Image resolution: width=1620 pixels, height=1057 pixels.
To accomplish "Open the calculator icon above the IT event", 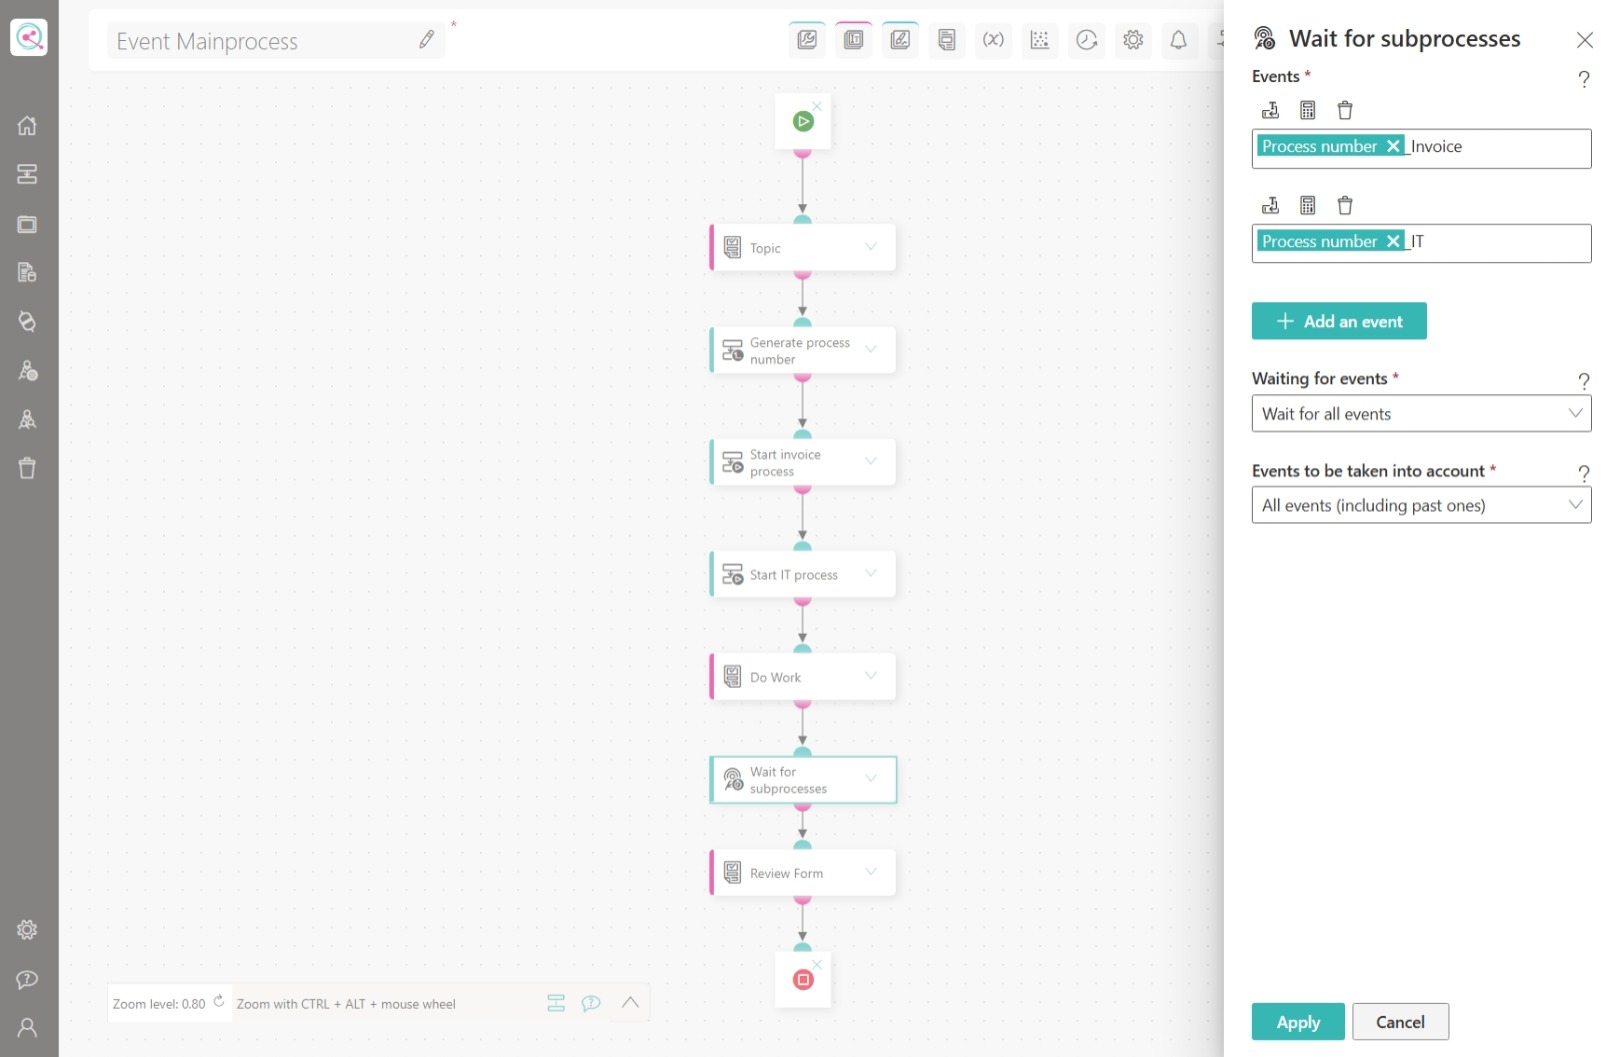I will pyautogui.click(x=1308, y=205).
